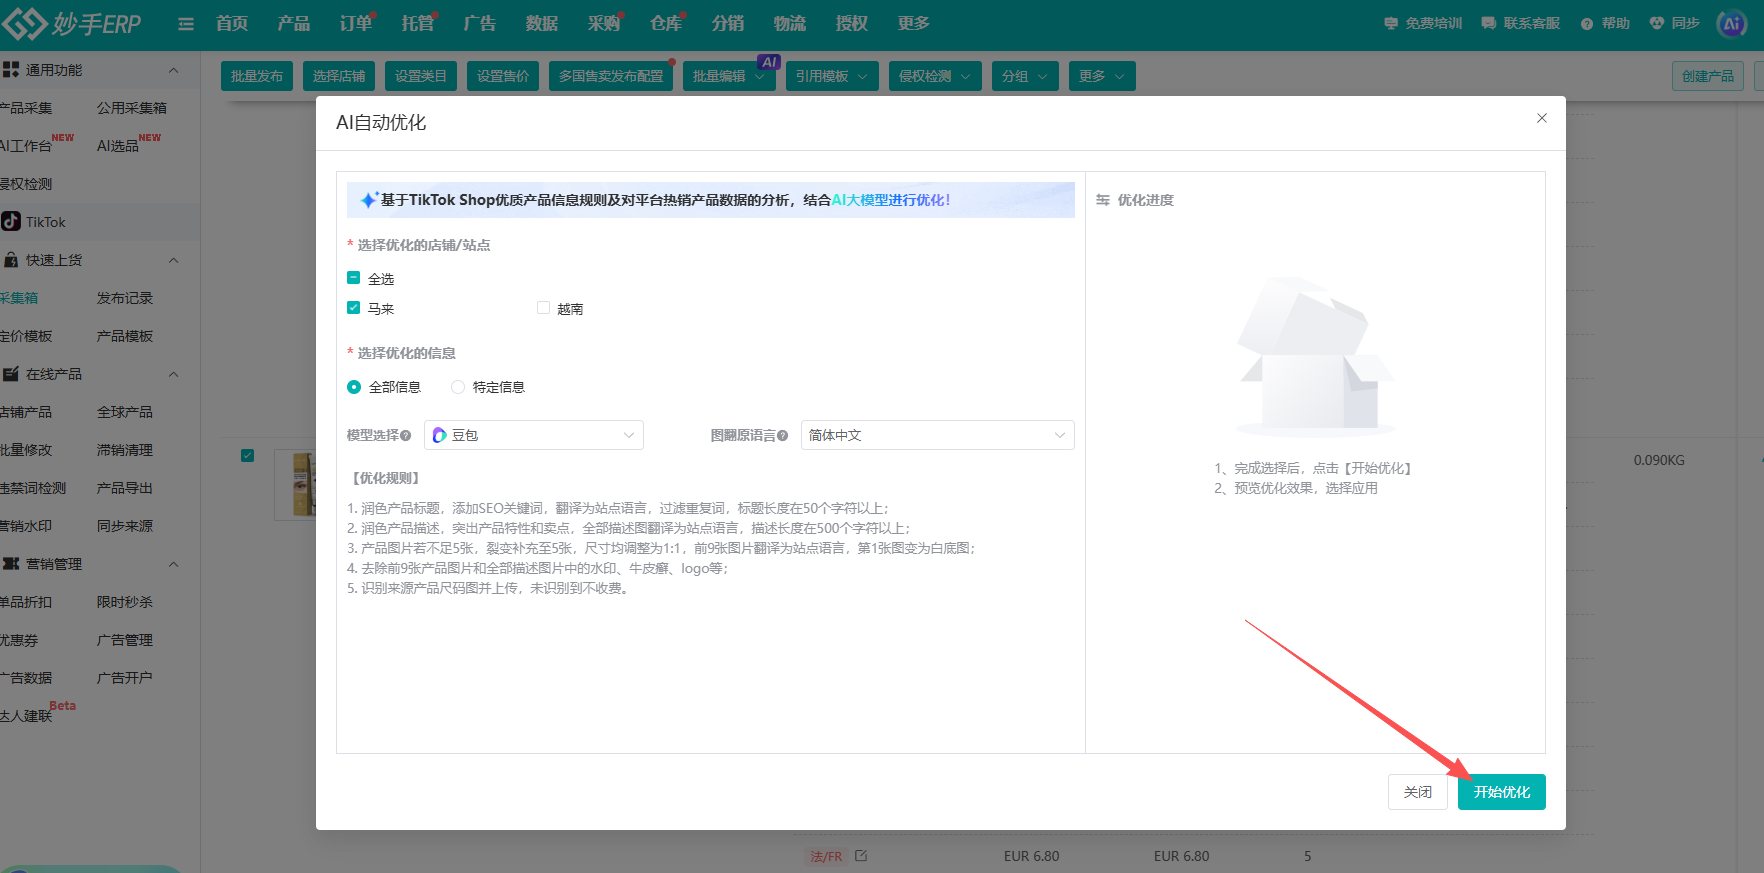The width and height of the screenshot is (1764, 873).
Task: Open the 引用模板 toolbar dropdown
Action: pos(832,76)
